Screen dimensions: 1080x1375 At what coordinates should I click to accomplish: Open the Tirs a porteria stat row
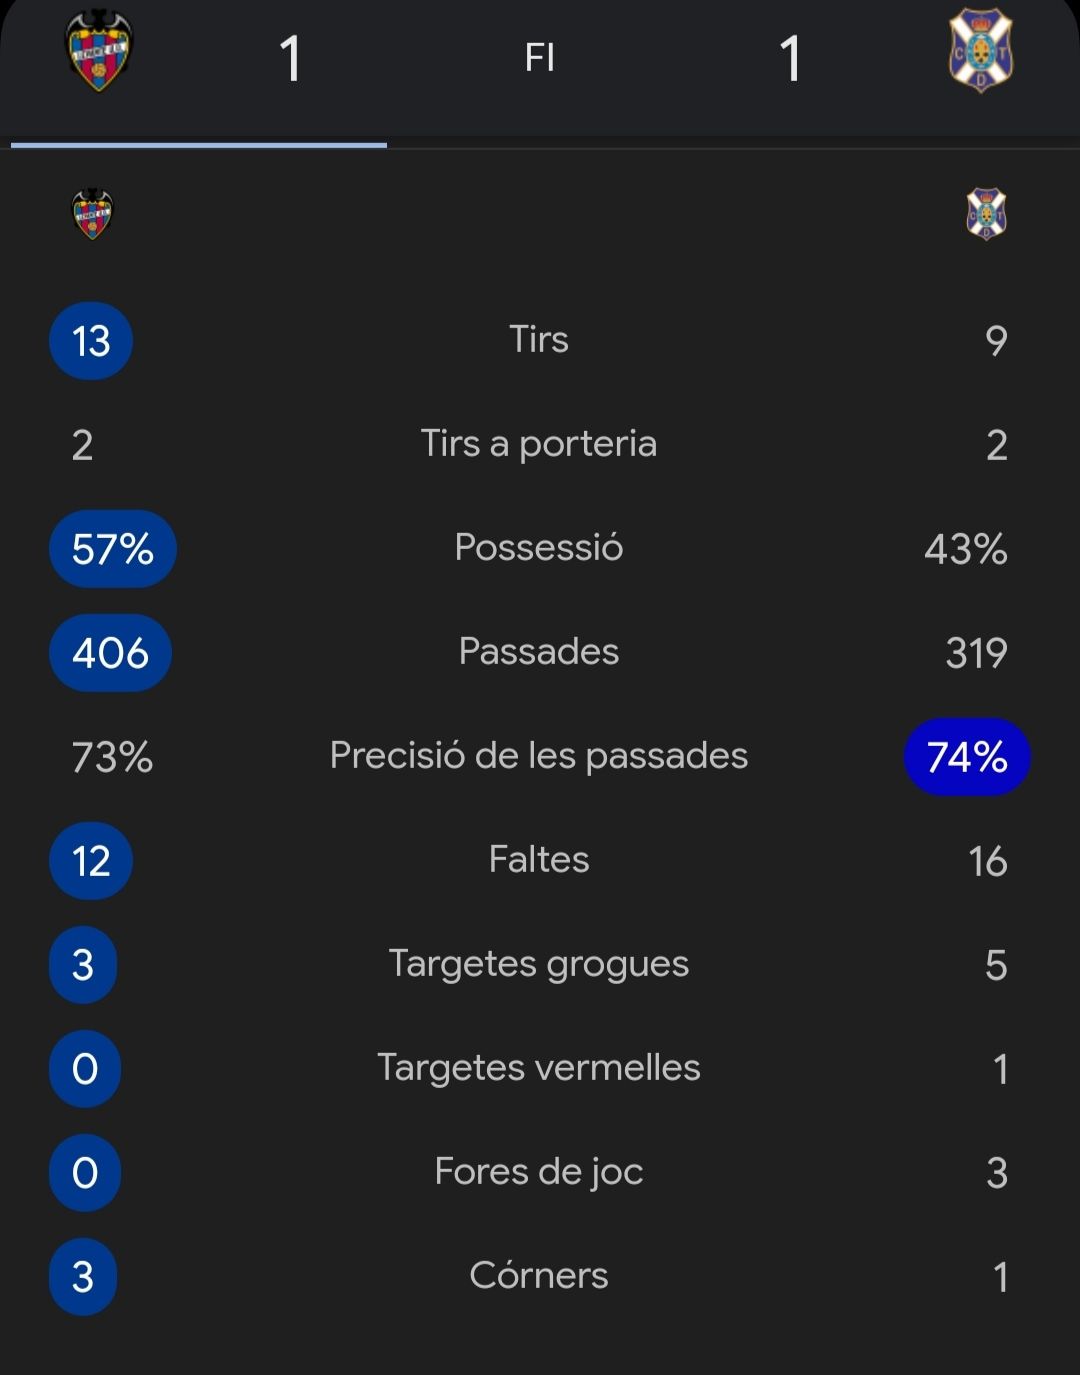[540, 444]
